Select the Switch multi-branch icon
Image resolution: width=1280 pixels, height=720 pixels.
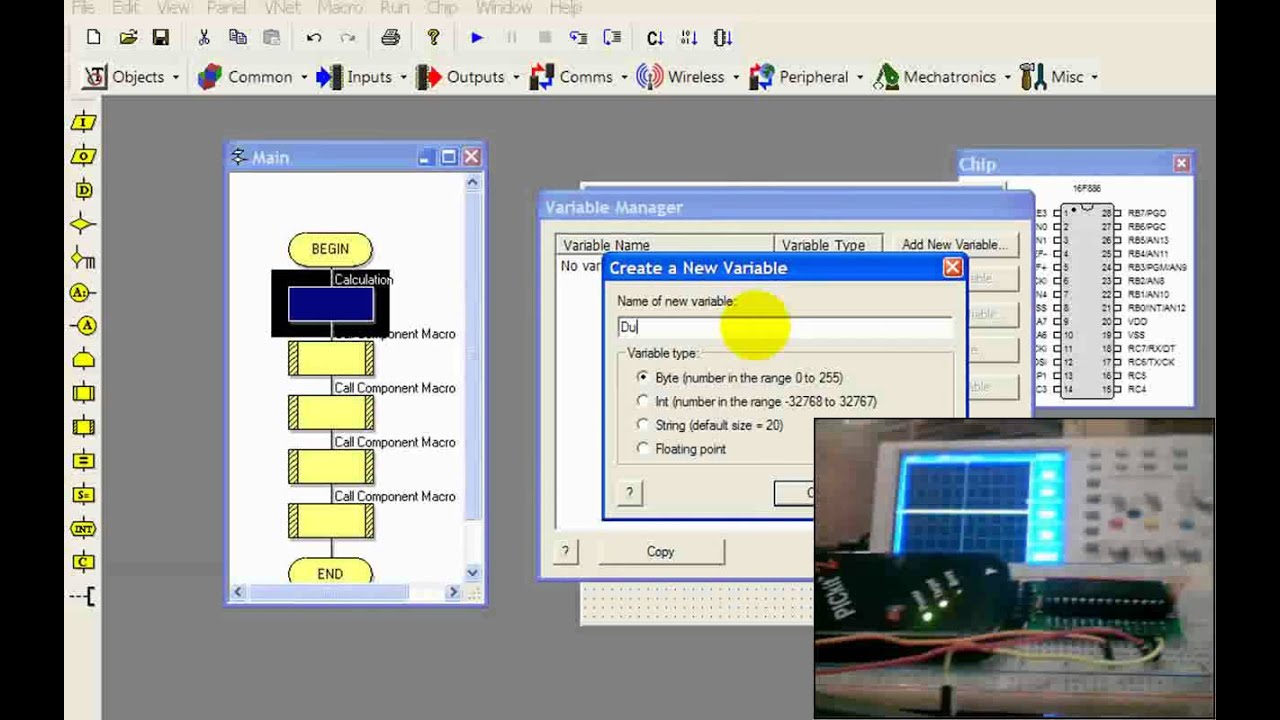[84, 258]
